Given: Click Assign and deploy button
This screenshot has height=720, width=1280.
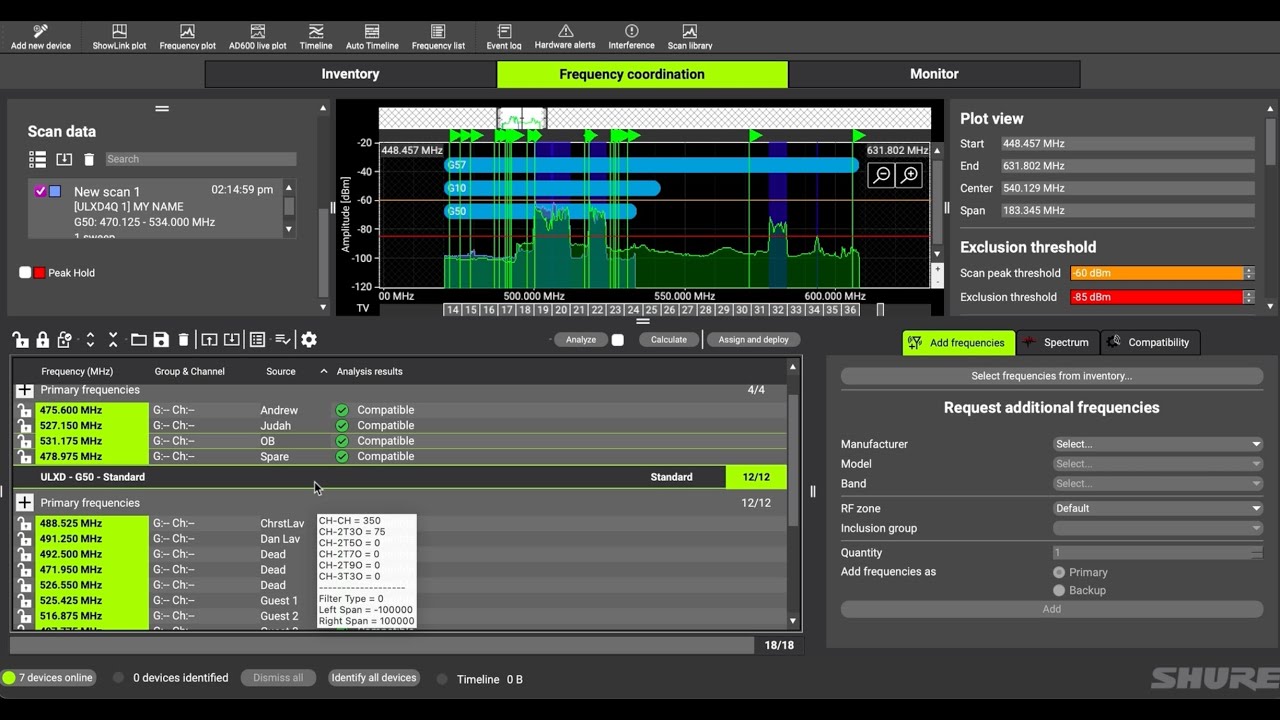Looking at the screenshot, I should [753, 340].
